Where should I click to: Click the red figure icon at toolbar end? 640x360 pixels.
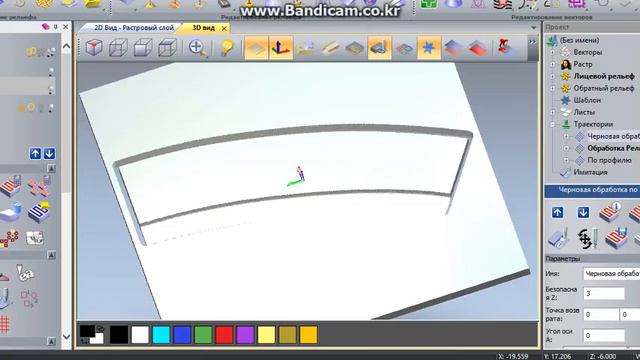[x=507, y=48]
